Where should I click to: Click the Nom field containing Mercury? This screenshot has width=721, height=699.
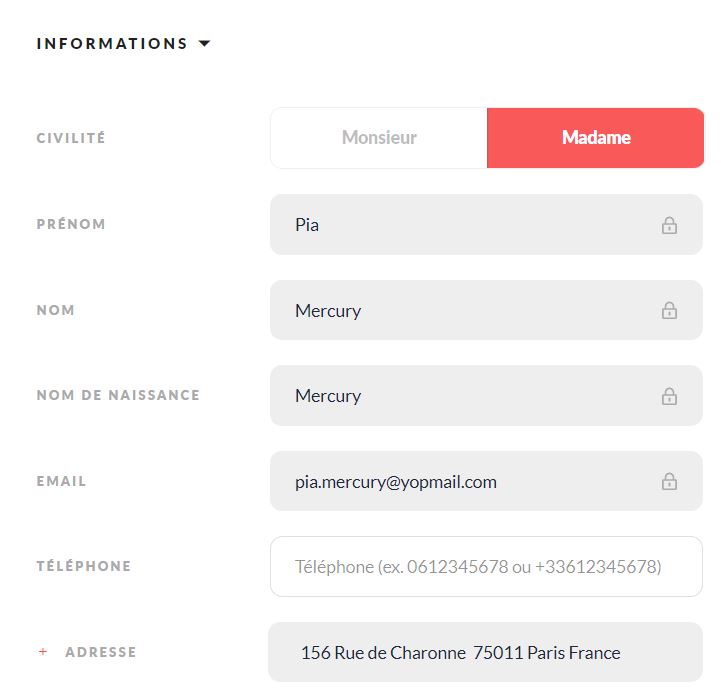(x=486, y=310)
